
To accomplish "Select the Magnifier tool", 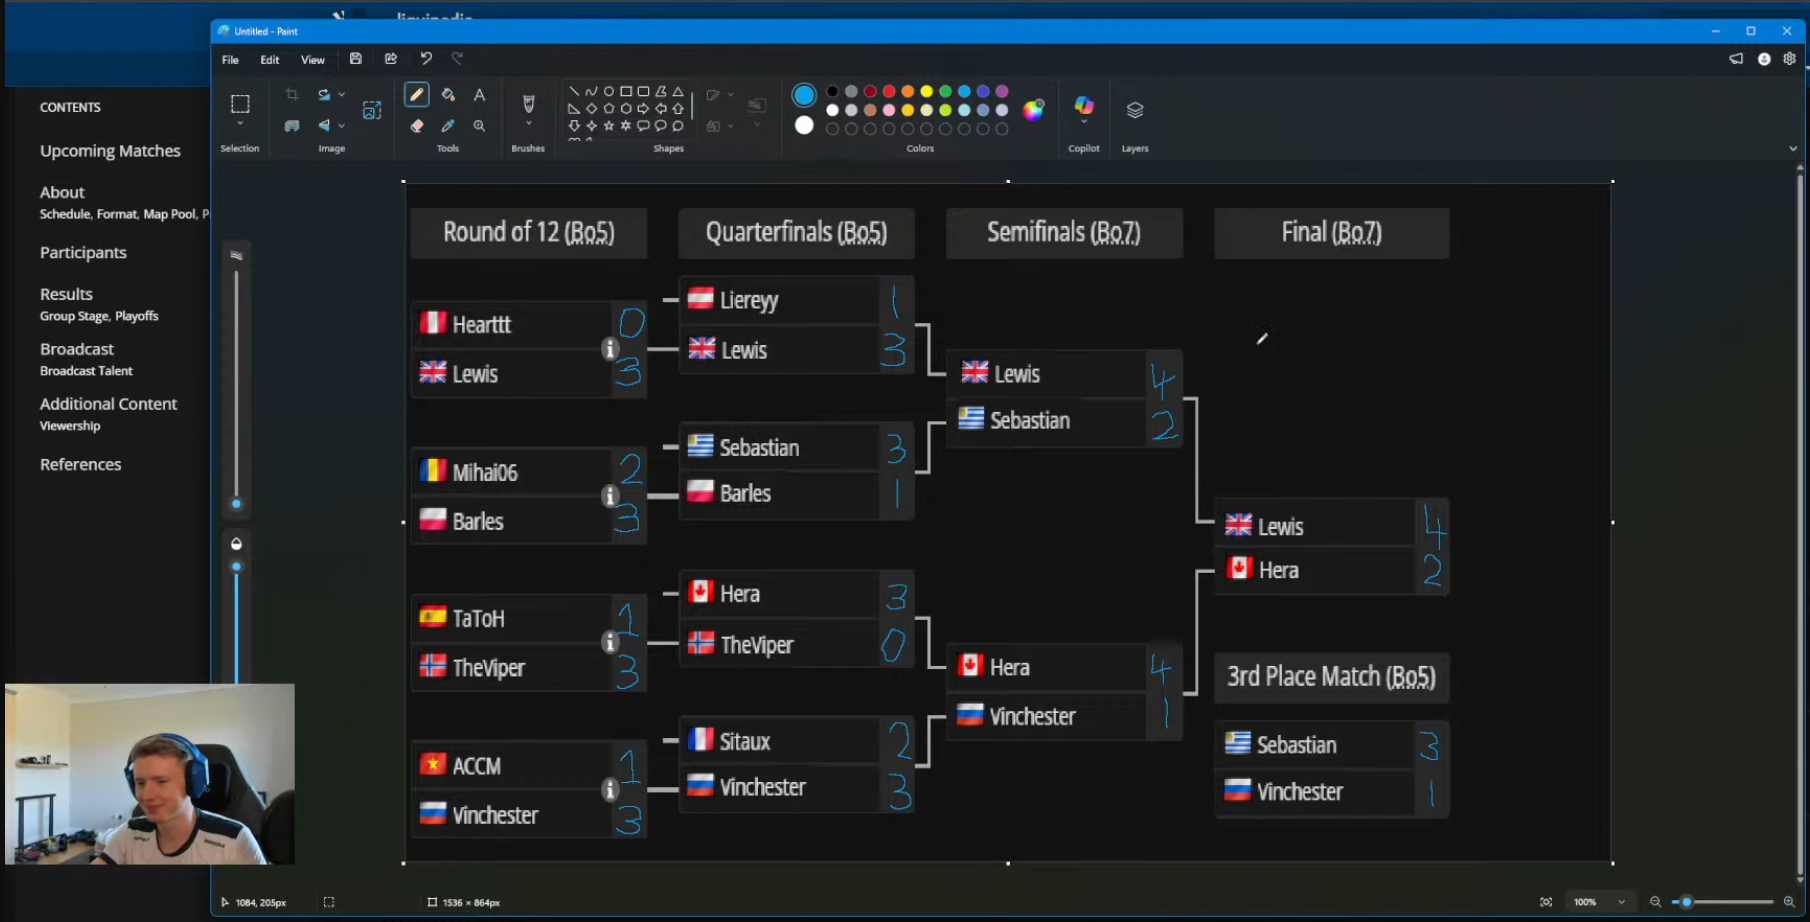I will point(479,126).
